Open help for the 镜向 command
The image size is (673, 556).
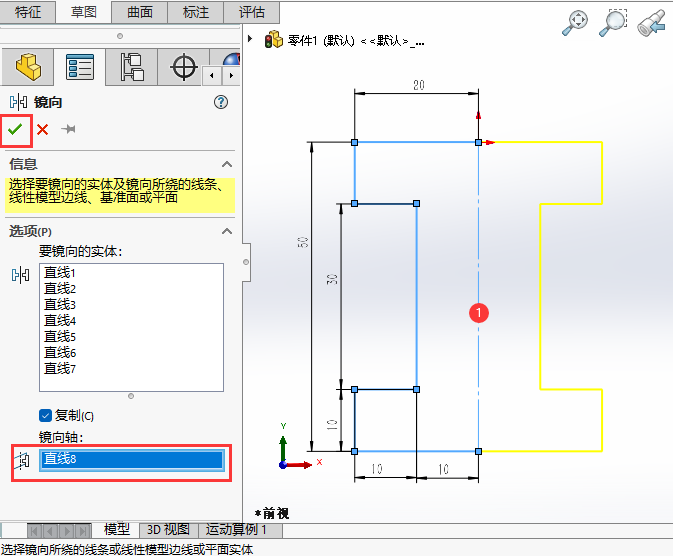(x=221, y=102)
